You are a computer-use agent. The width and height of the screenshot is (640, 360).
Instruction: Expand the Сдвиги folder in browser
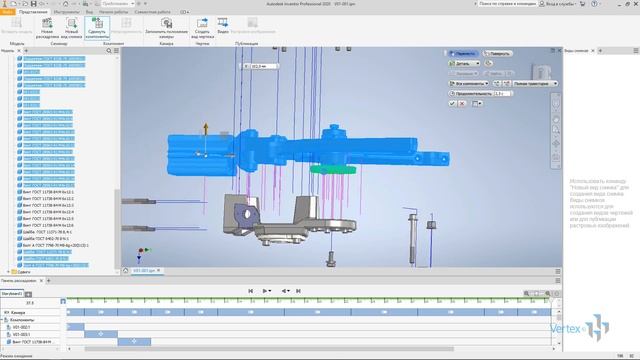pyautogui.click(x=8, y=271)
